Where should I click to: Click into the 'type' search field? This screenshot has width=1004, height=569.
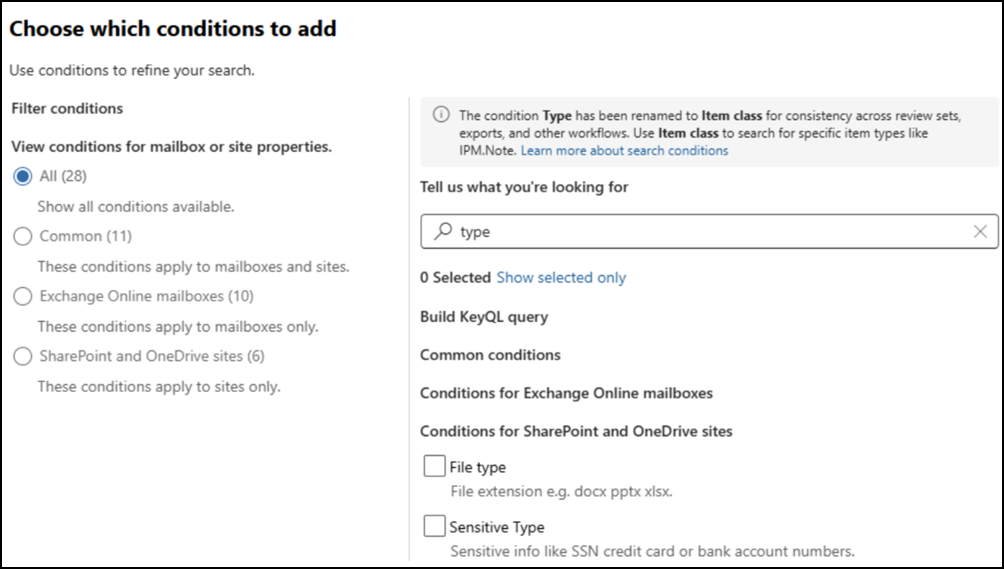click(x=700, y=231)
